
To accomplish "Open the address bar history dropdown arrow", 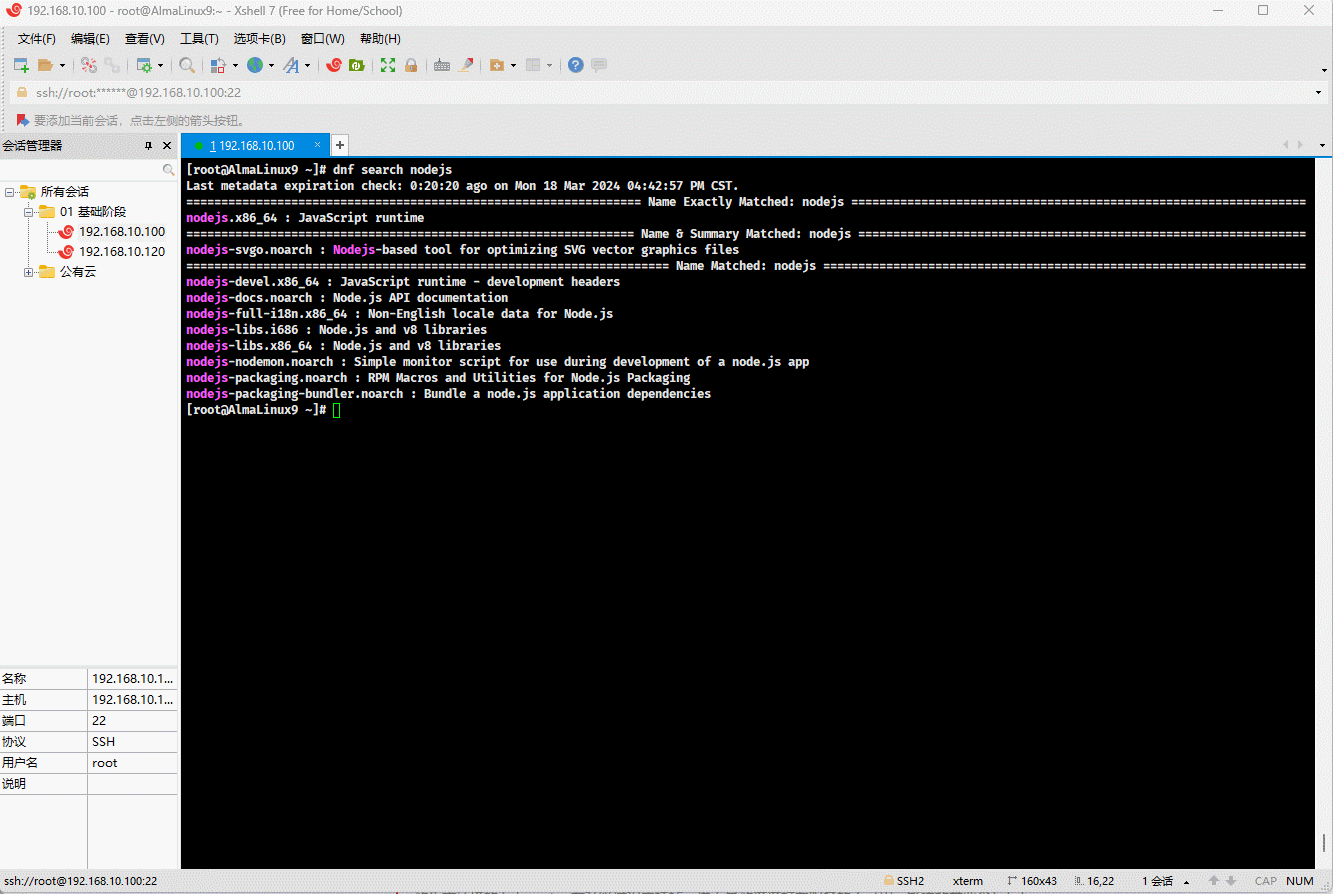I will coord(1318,93).
